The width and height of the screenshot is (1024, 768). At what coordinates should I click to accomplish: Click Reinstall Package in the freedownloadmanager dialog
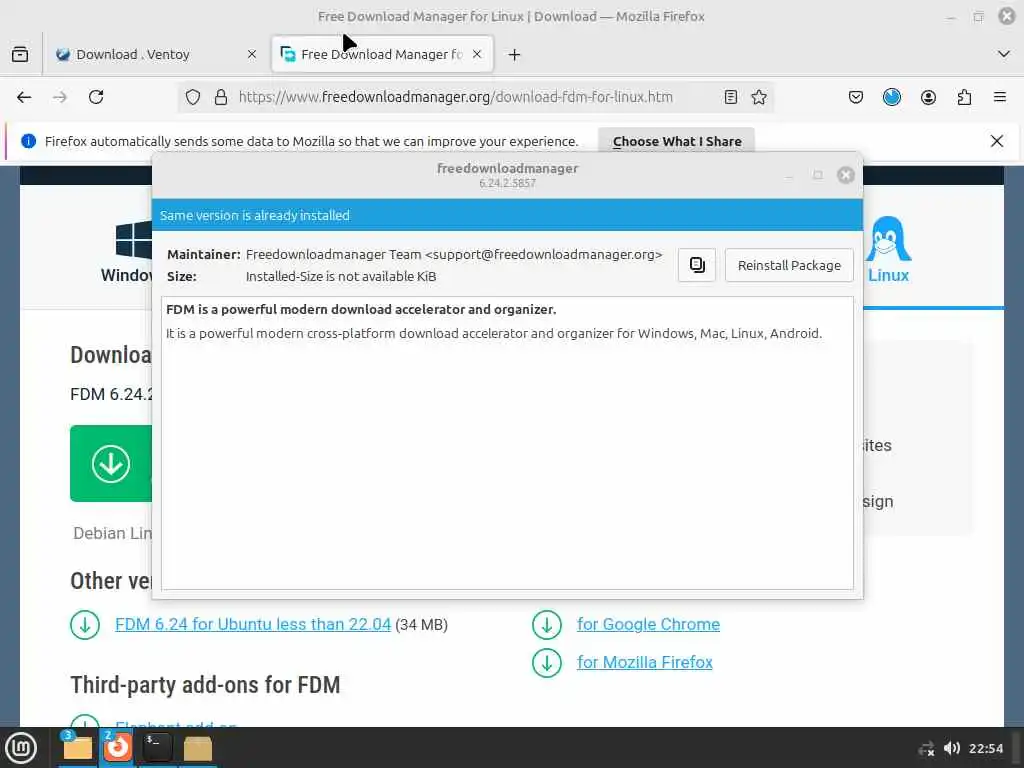(789, 265)
